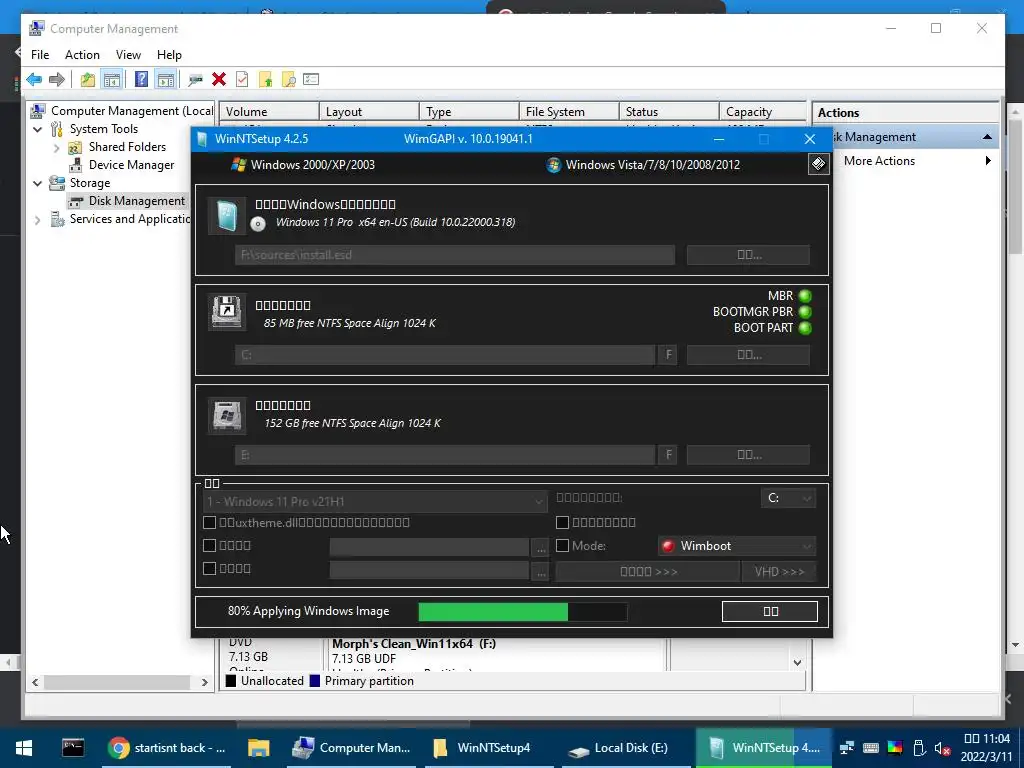Click the floppy boot drive icon in WinNTSetup
1024x768 pixels.
coord(227,312)
